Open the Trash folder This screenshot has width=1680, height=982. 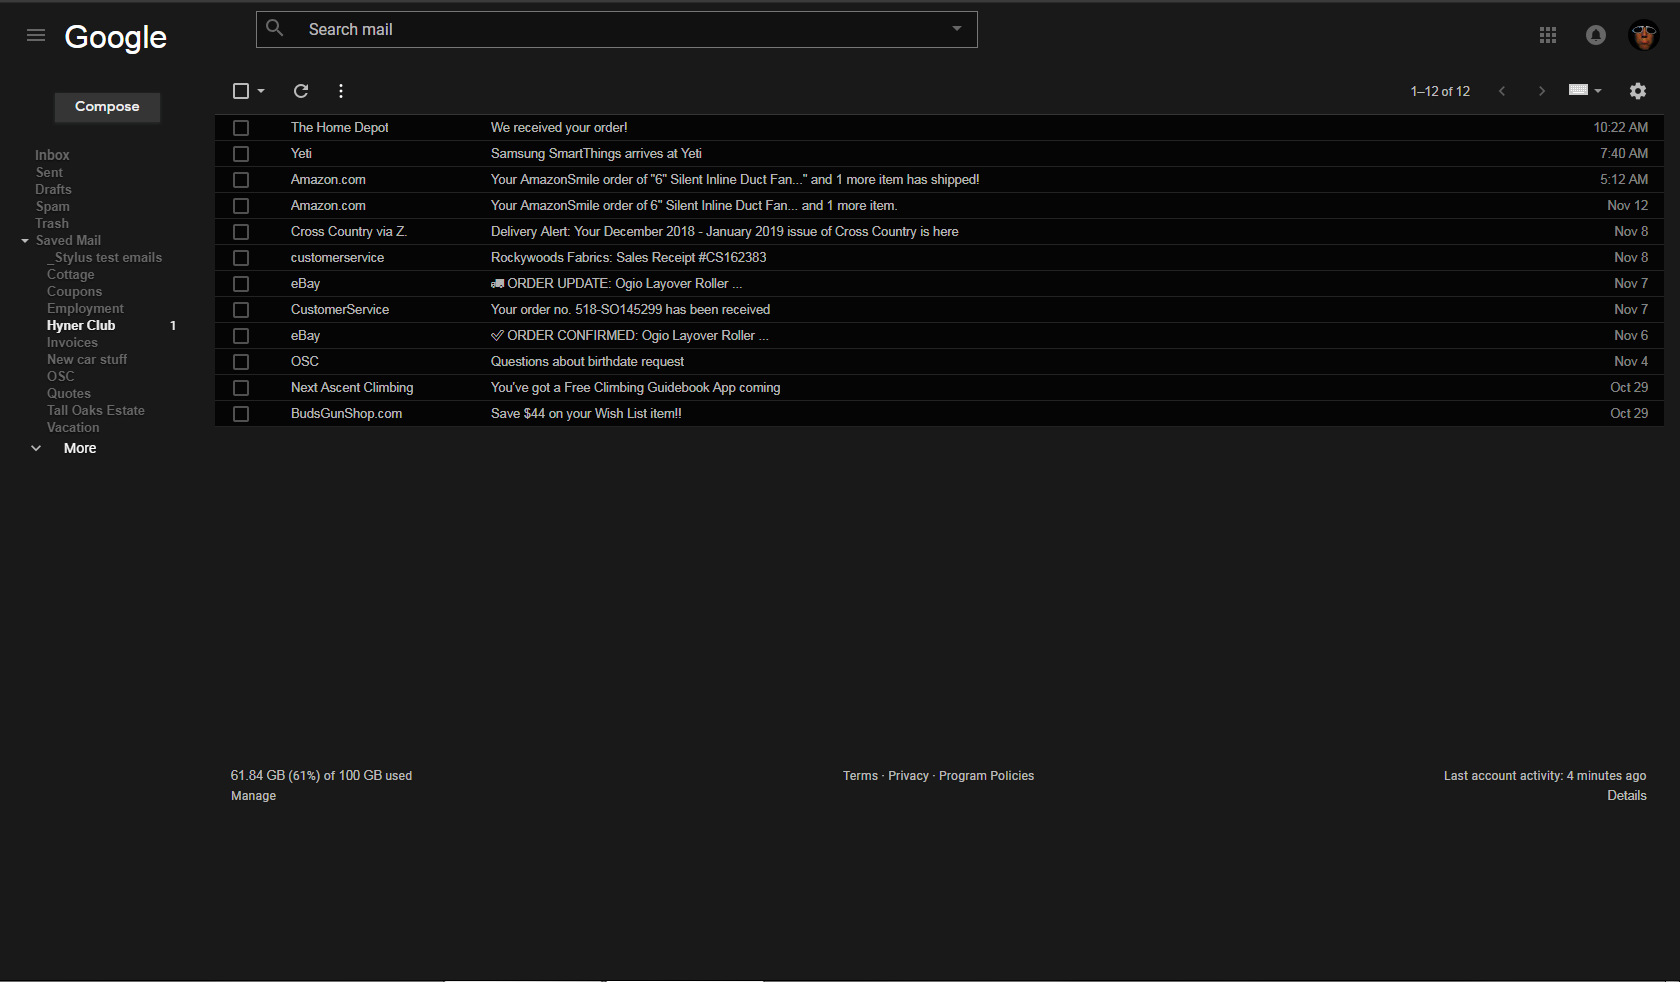point(52,223)
